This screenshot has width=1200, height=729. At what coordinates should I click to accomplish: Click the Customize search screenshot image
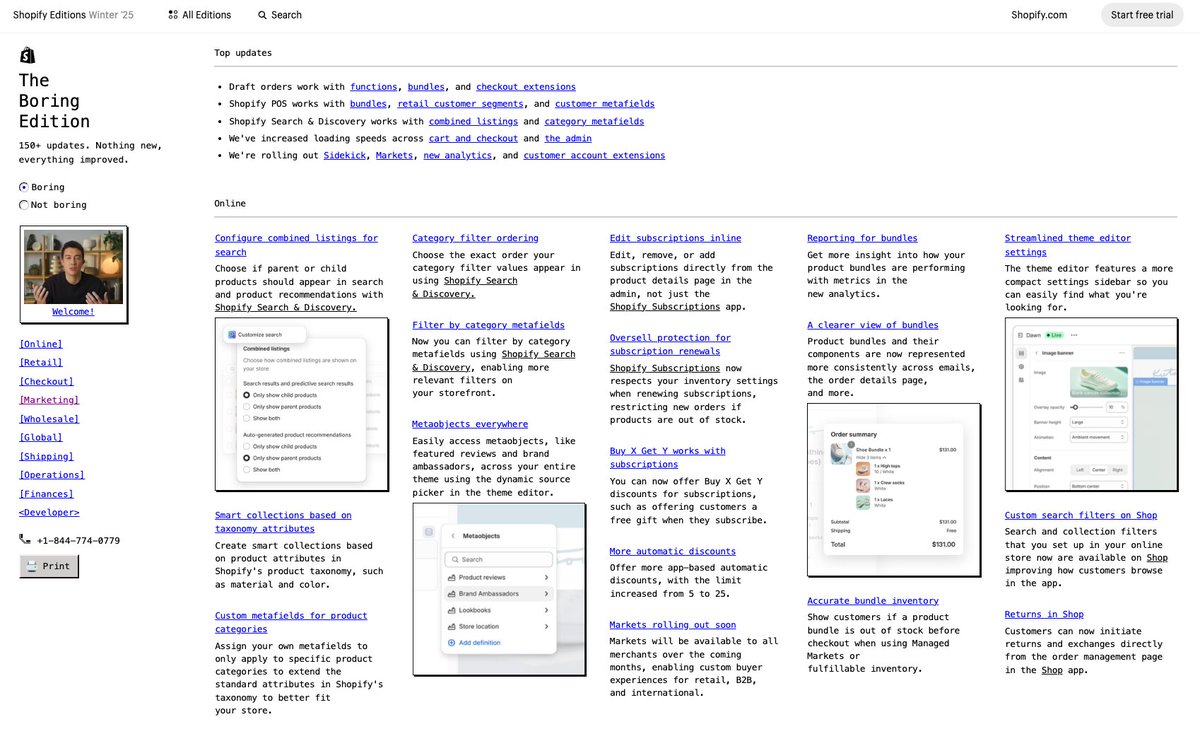pos(302,404)
